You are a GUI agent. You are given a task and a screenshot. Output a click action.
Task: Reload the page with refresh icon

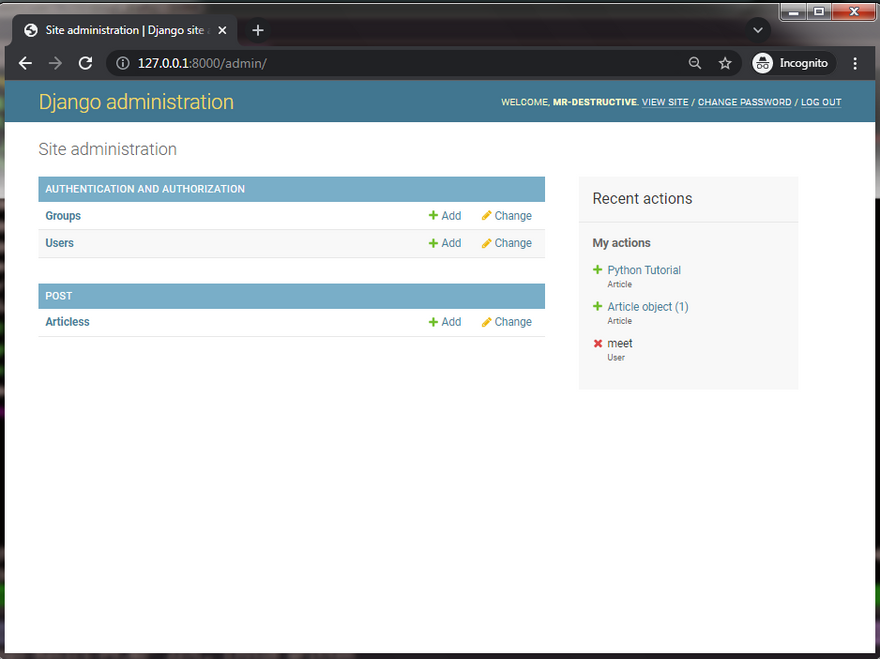coord(86,63)
